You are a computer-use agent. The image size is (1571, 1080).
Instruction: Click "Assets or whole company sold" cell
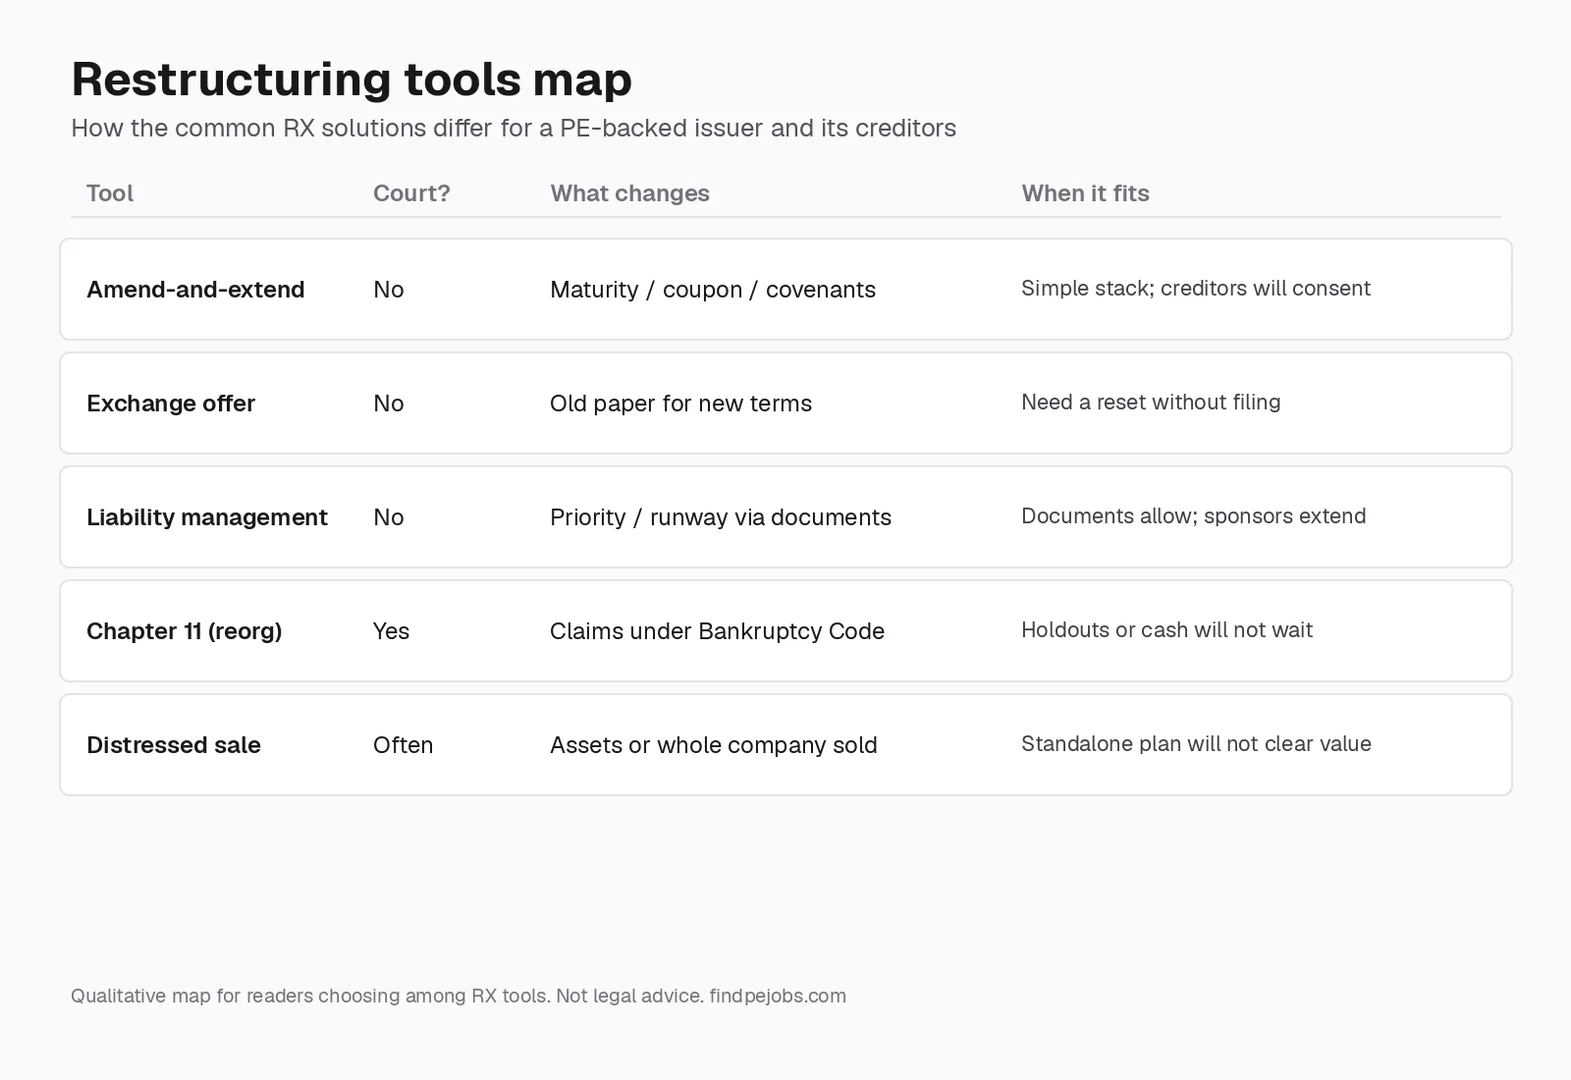pyautogui.click(x=714, y=745)
